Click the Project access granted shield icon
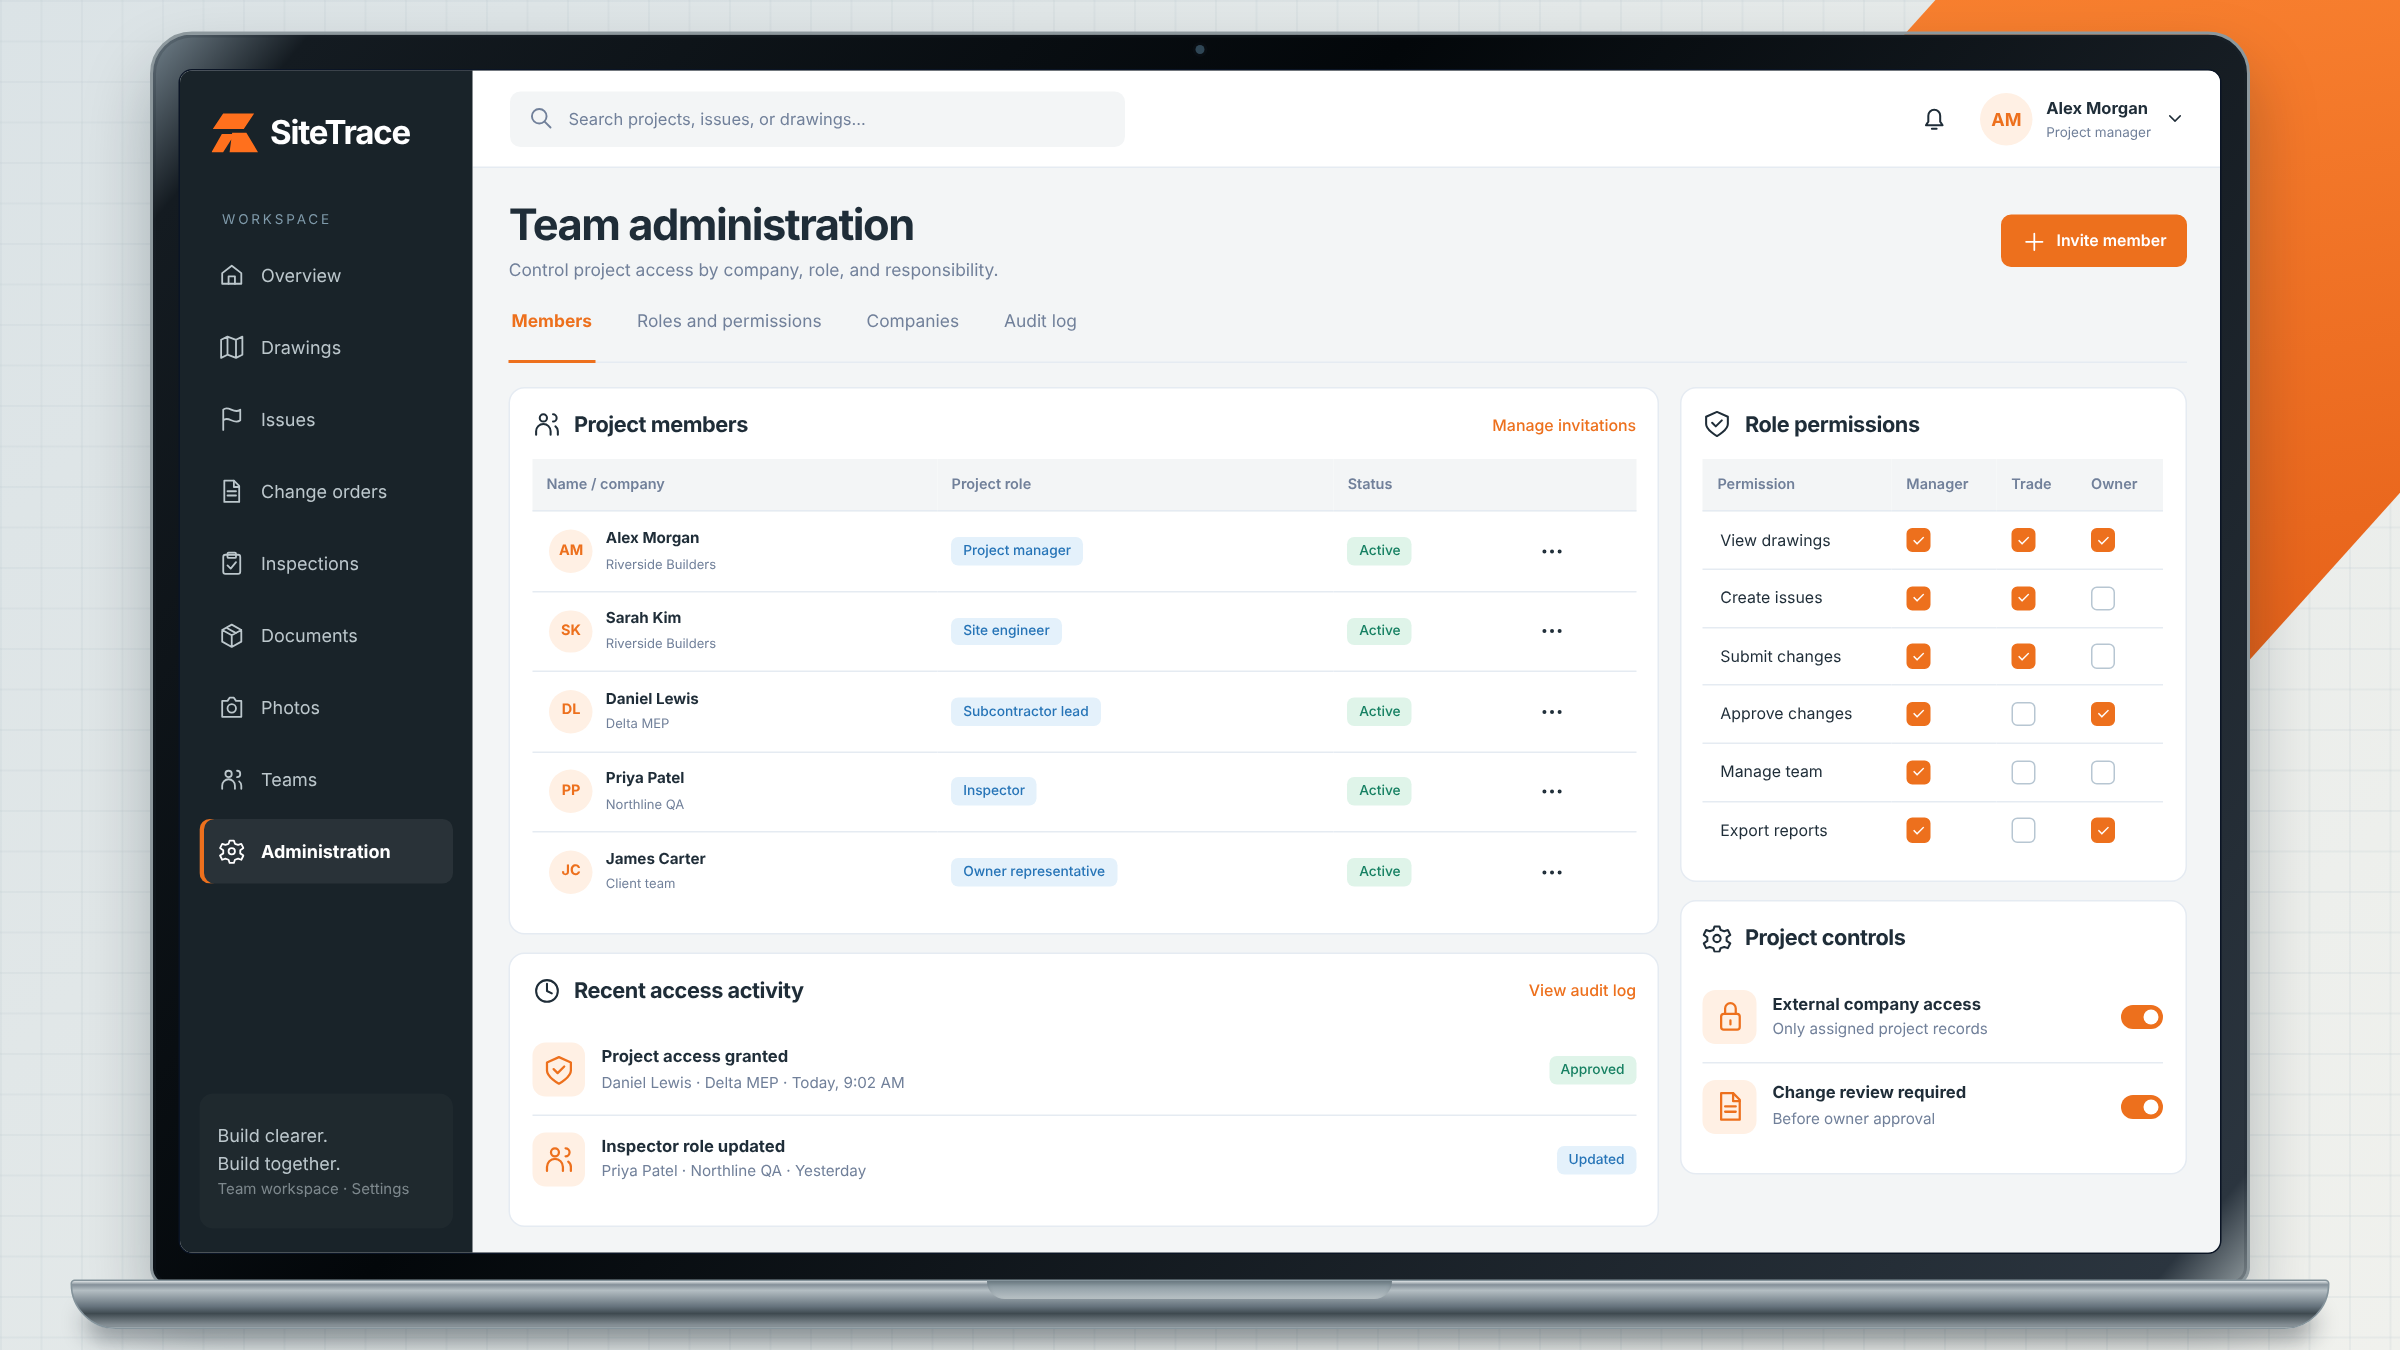This screenshot has width=2400, height=1350. pos(559,1069)
